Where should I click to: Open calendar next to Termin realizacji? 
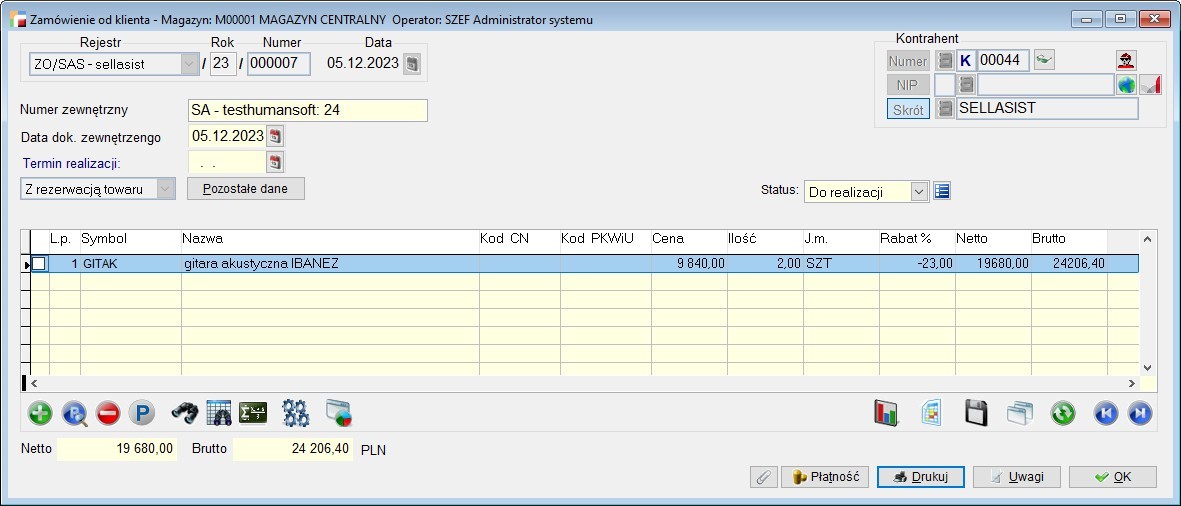[x=275, y=162]
